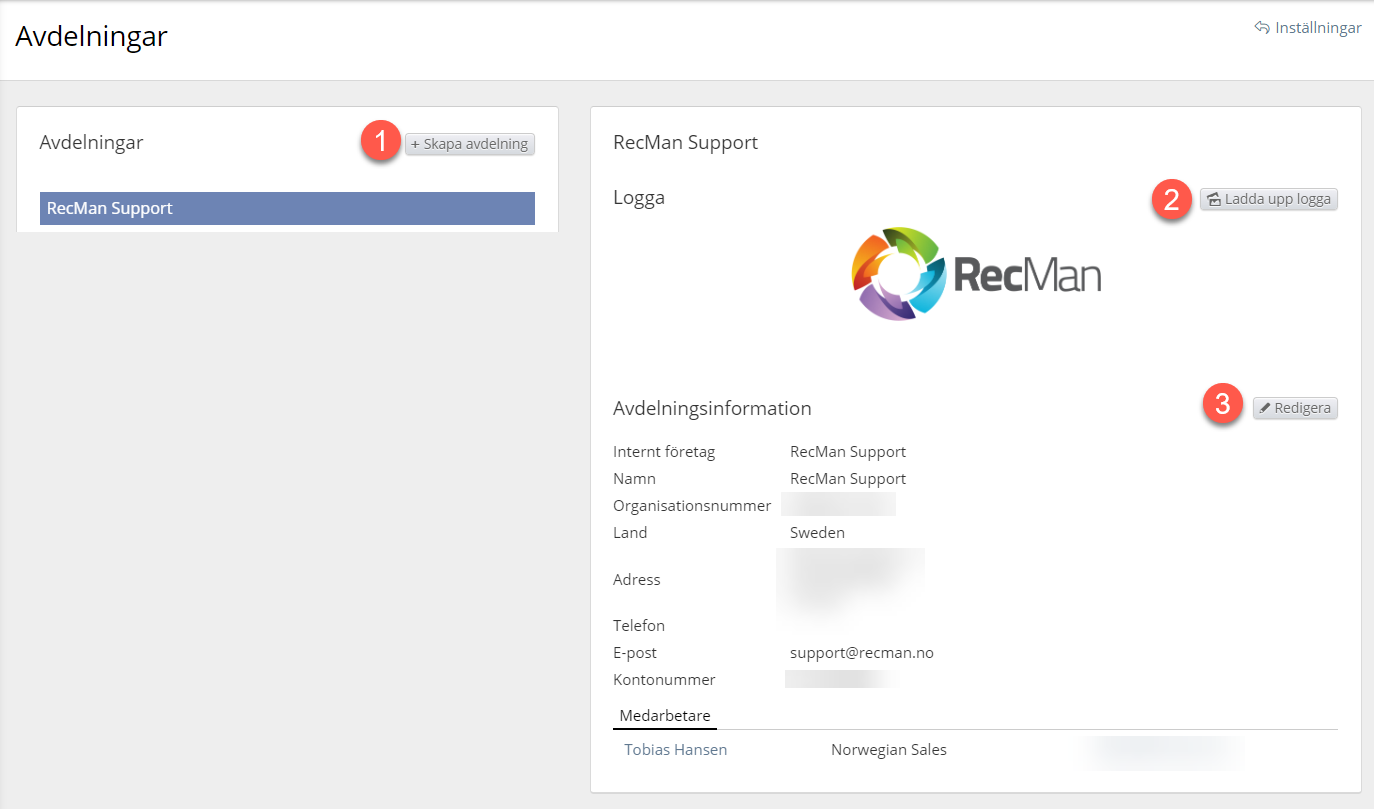Click the Avdelningar heading above the department list
This screenshot has width=1374, height=809.
click(x=91, y=142)
